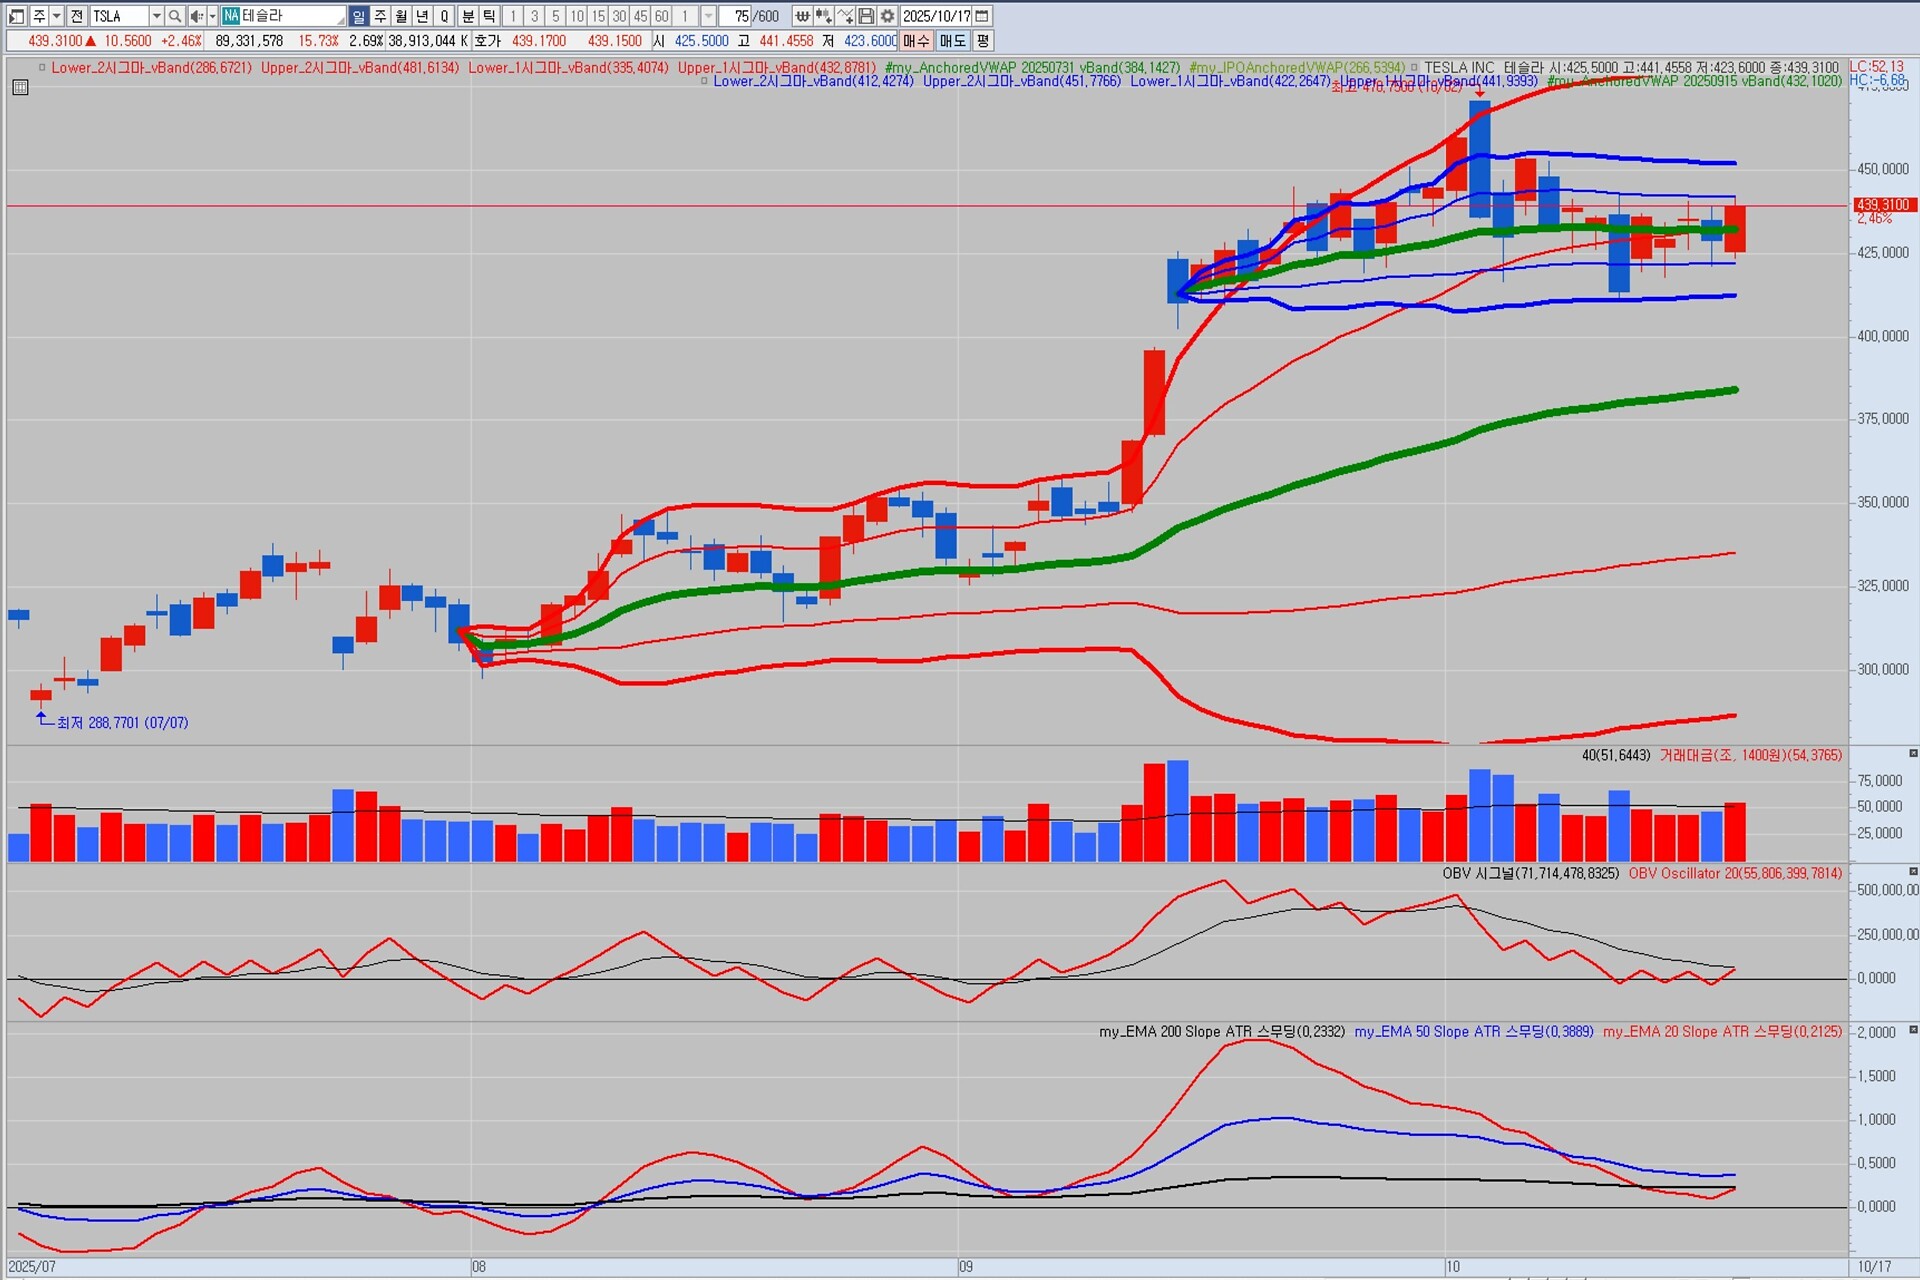Click the 10/17 date marker on time axis
This screenshot has height=1280, width=1920.
(x=1874, y=1266)
